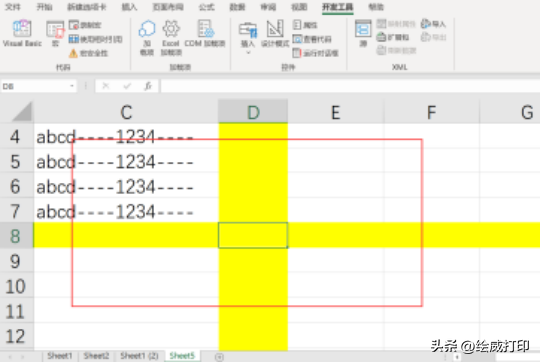Switch to the Review (审阅) tab
The image size is (540, 363).
268,7
